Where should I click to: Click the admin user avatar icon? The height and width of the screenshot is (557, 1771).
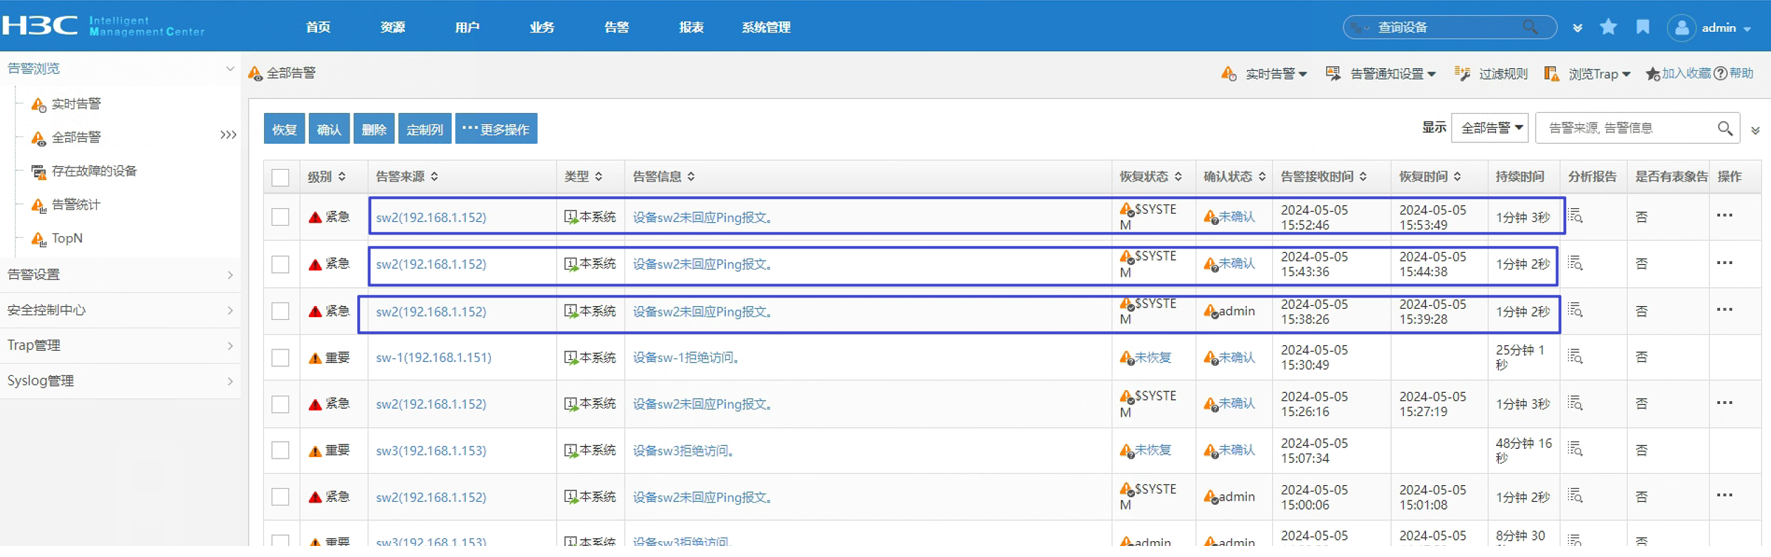1682,28
